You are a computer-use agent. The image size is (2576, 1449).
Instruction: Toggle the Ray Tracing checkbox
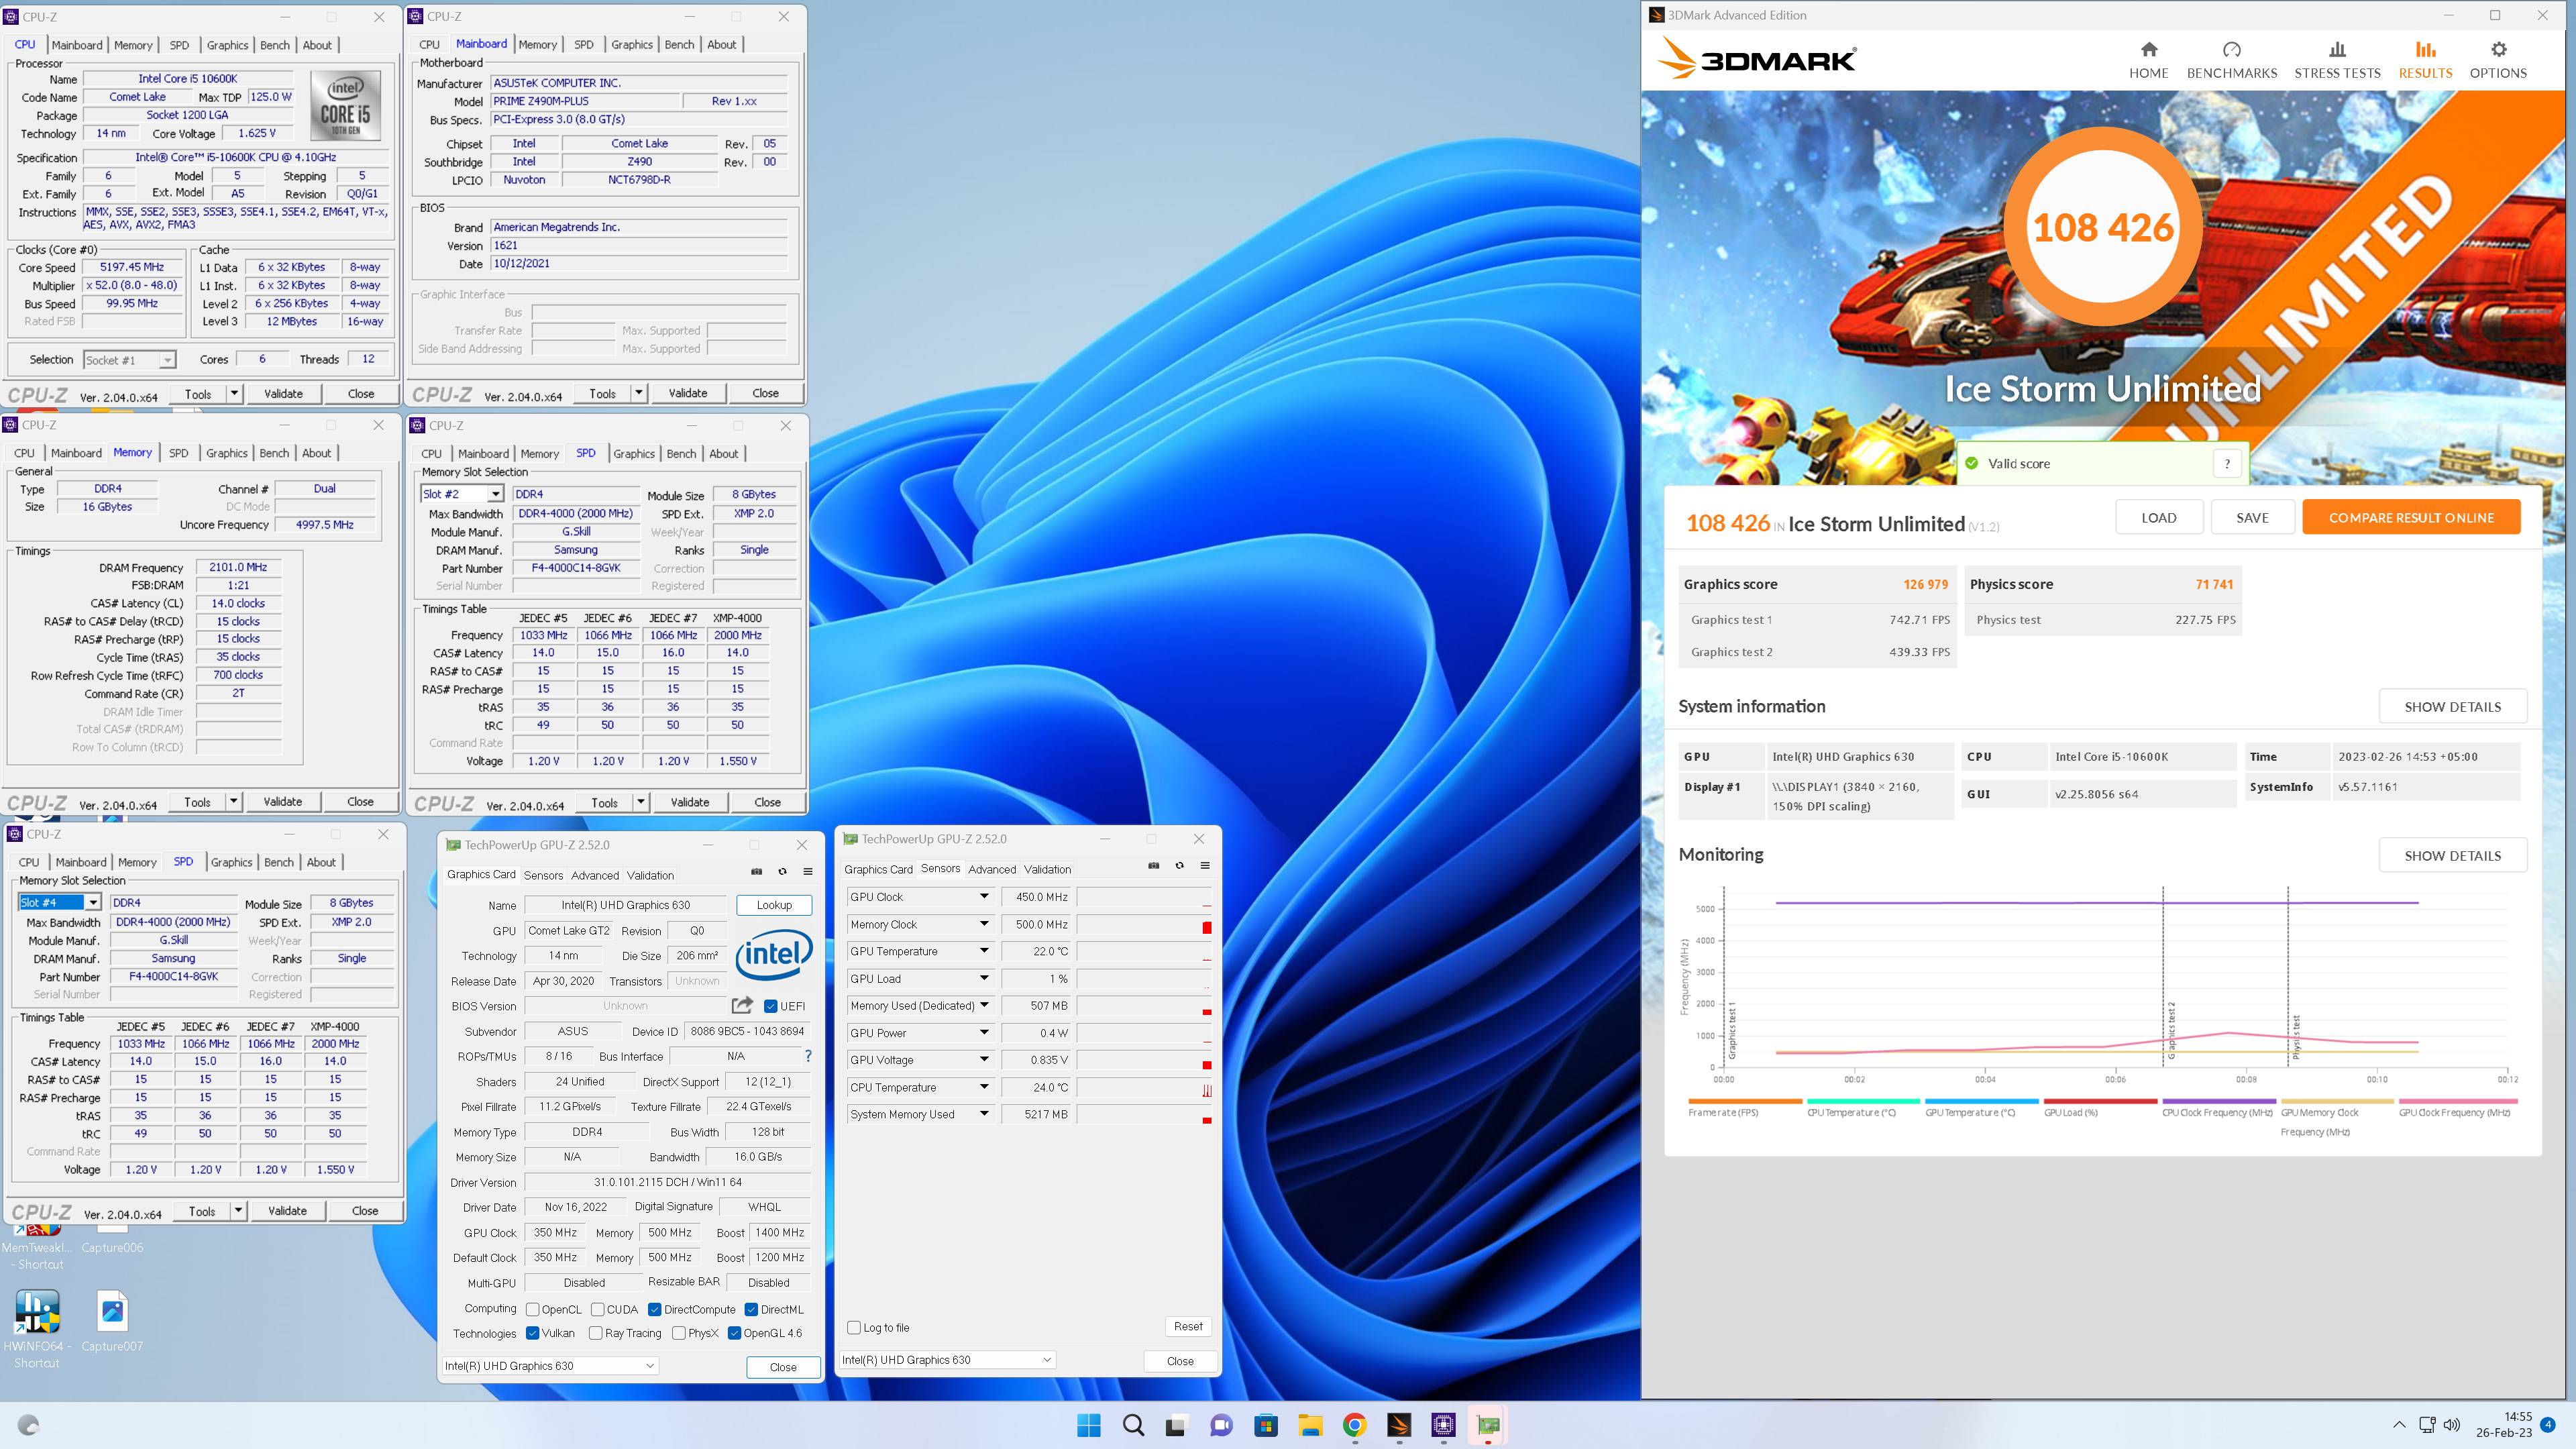coord(596,1333)
